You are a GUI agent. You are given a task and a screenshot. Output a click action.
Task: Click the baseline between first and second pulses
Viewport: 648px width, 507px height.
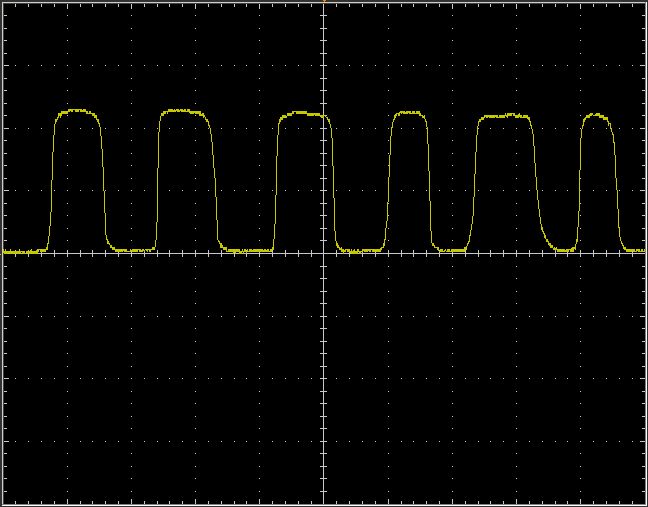point(130,250)
